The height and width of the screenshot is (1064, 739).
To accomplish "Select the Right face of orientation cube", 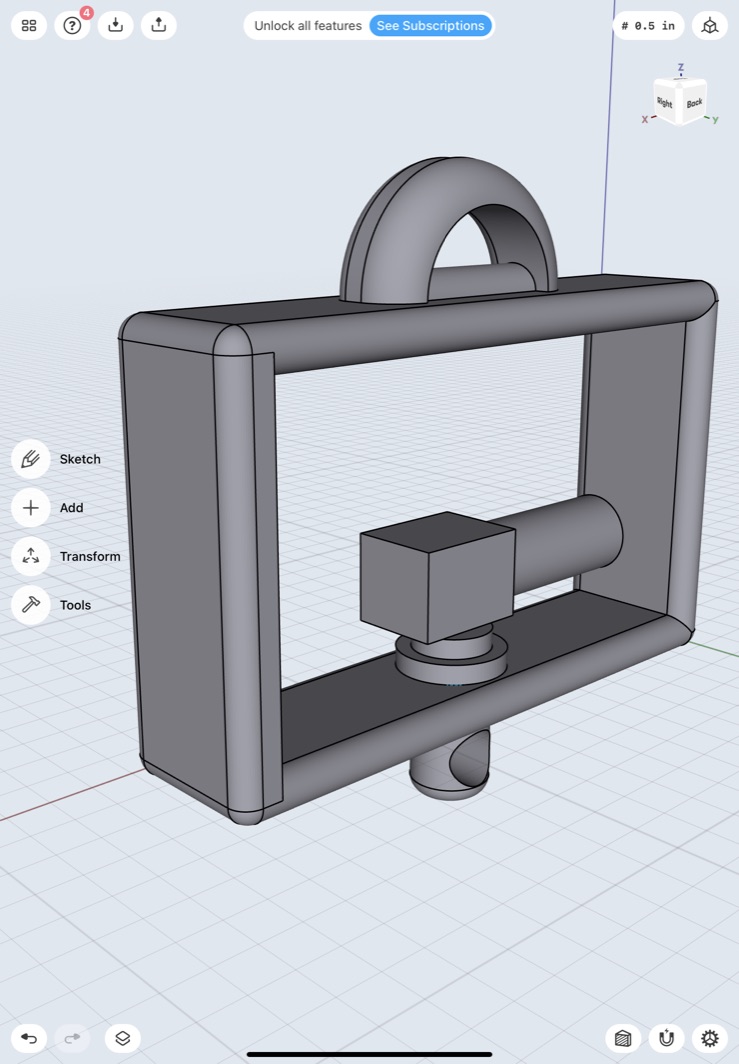I will pyautogui.click(x=665, y=102).
